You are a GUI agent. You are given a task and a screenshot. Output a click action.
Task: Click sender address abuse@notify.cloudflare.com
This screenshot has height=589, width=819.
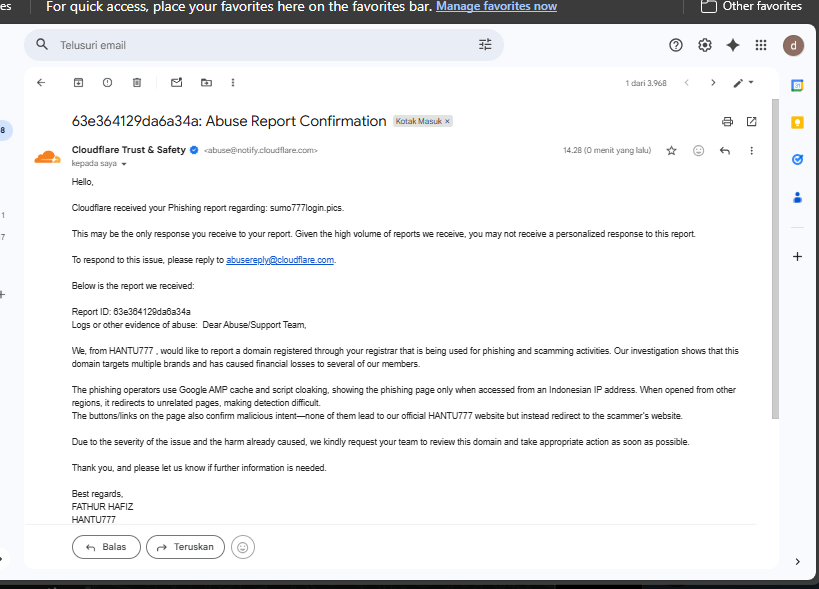[x=261, y=150]
